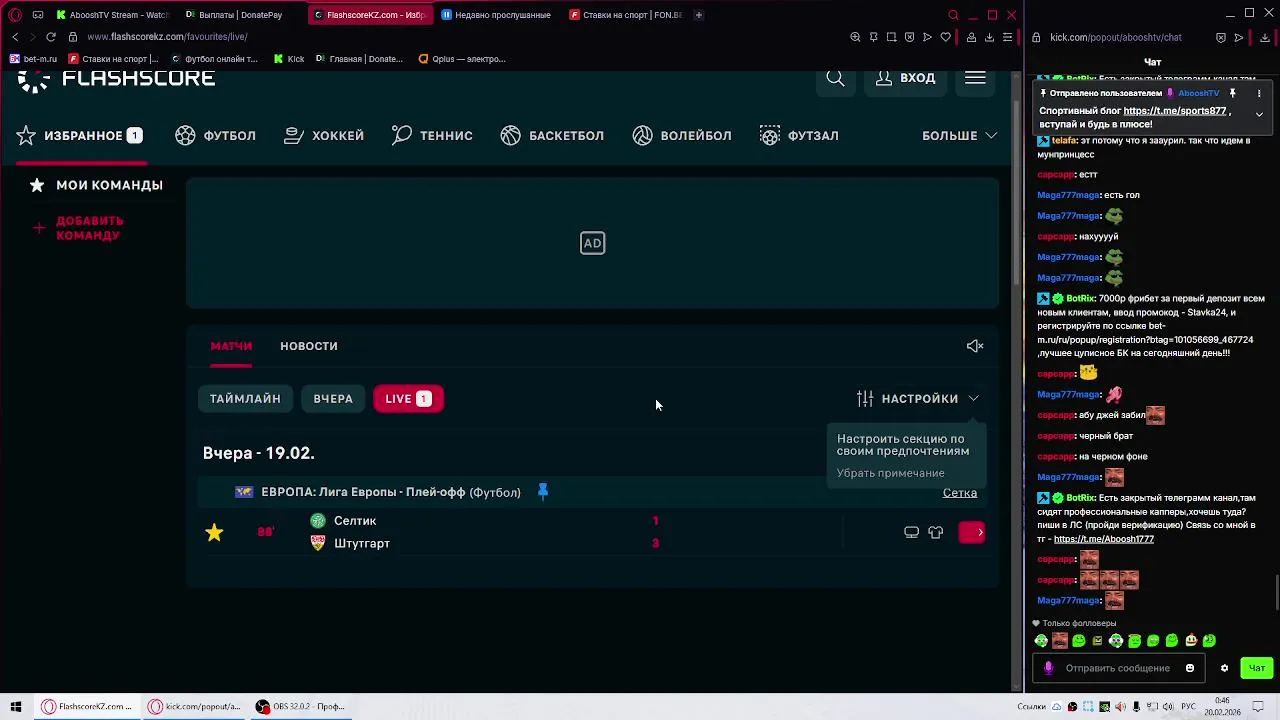Click the match lineup jersey icon
1280x720 pixels.
pos(936,533)
